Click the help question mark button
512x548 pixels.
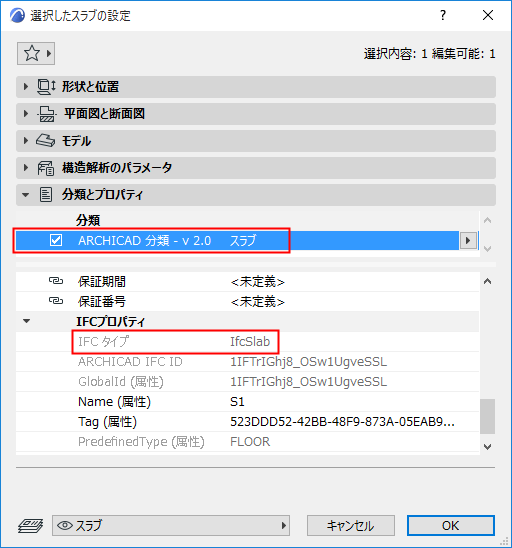(443, 15)
